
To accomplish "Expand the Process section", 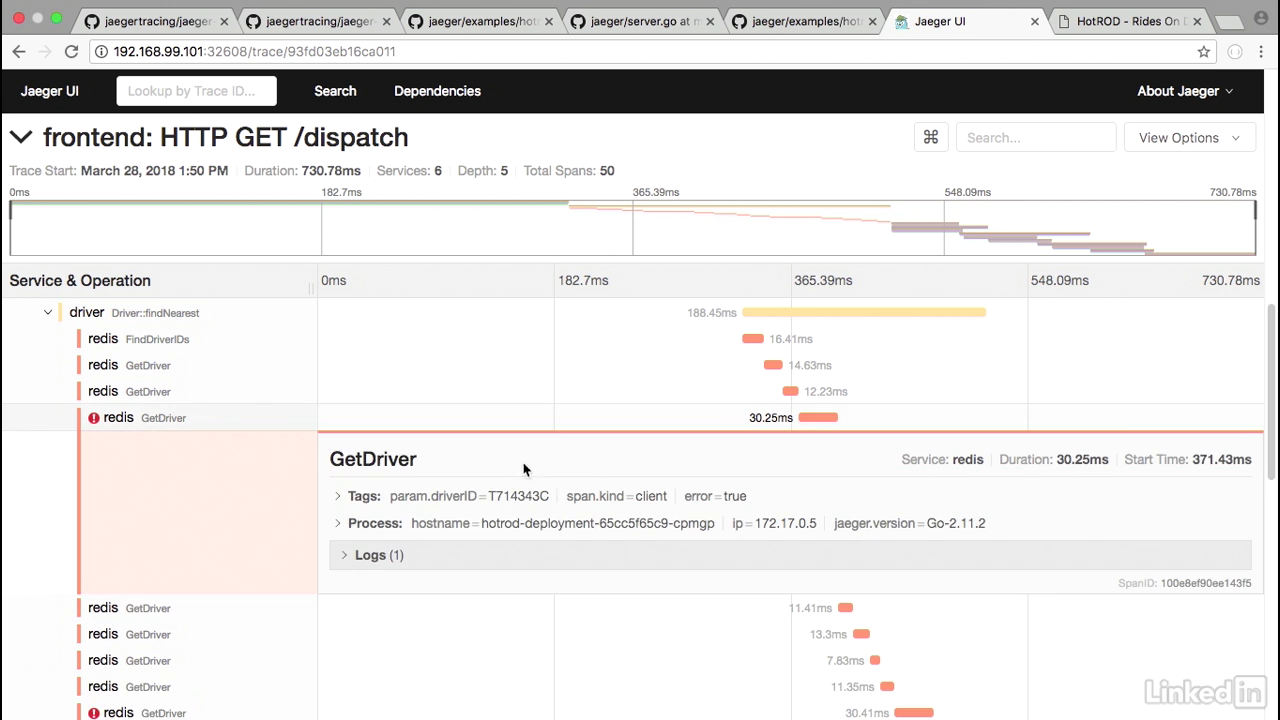I will pyautogui.click(x=338, y=523).
